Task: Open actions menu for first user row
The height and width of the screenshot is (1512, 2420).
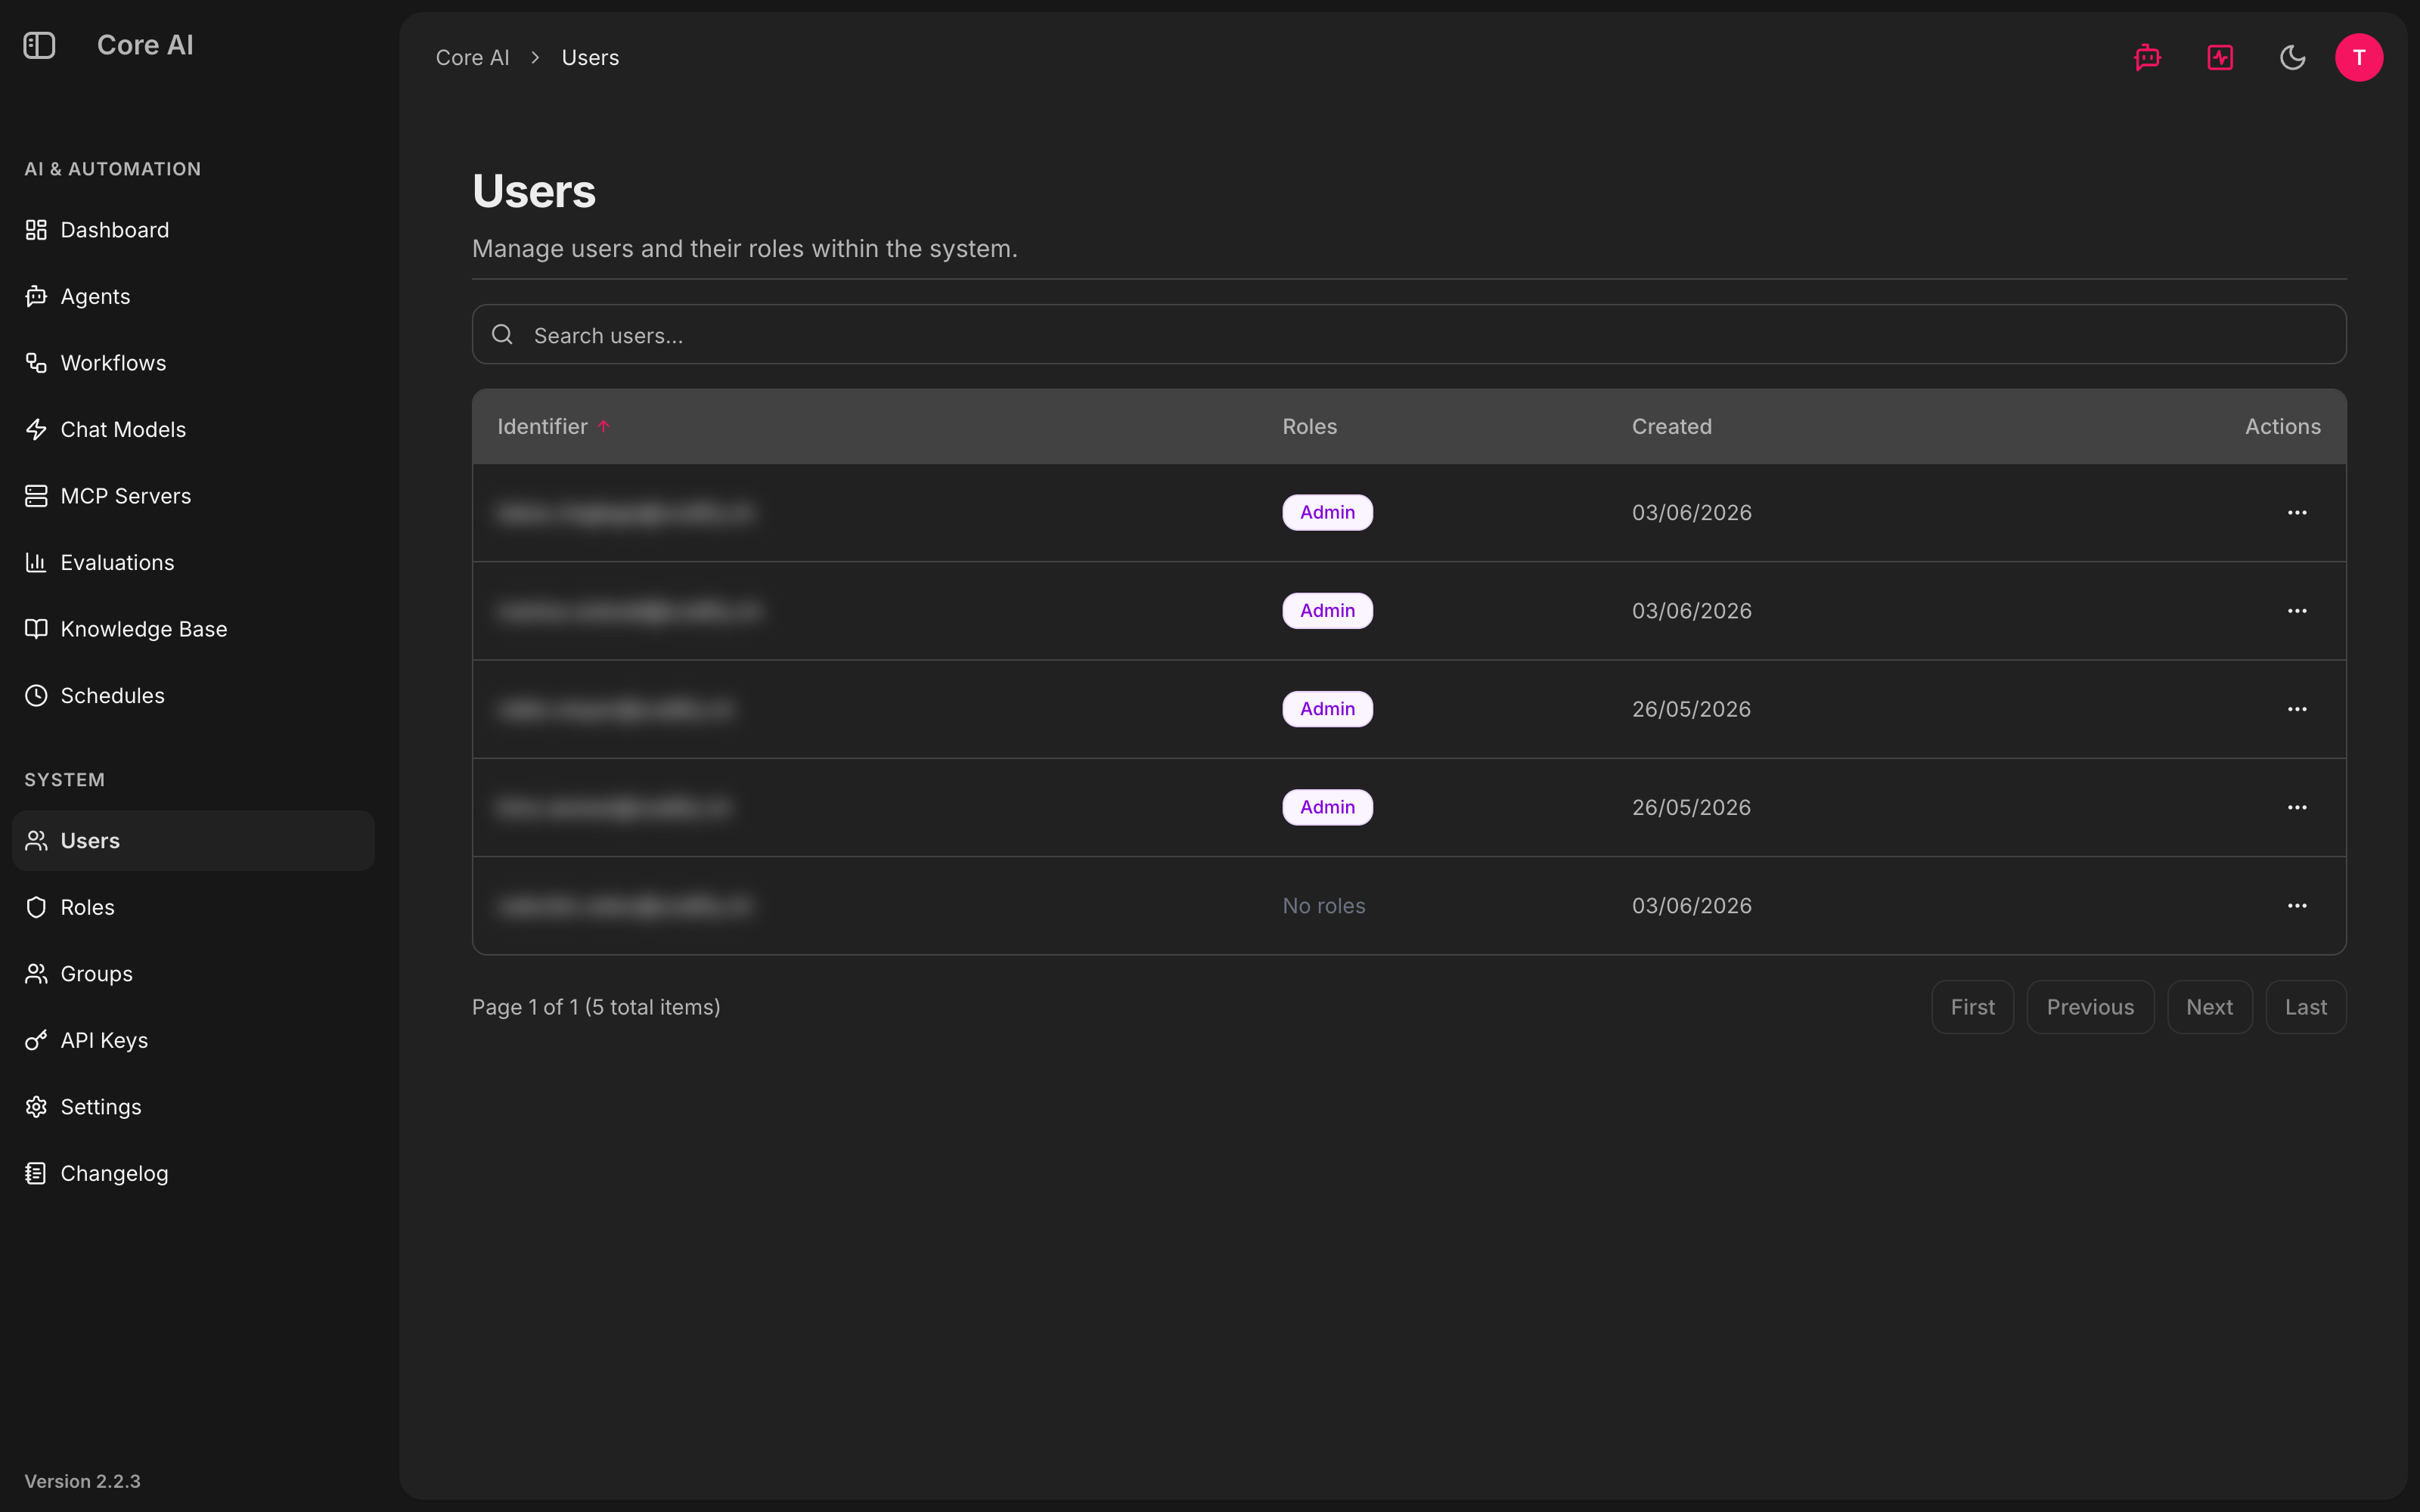Action: [x=2297, y=513]
